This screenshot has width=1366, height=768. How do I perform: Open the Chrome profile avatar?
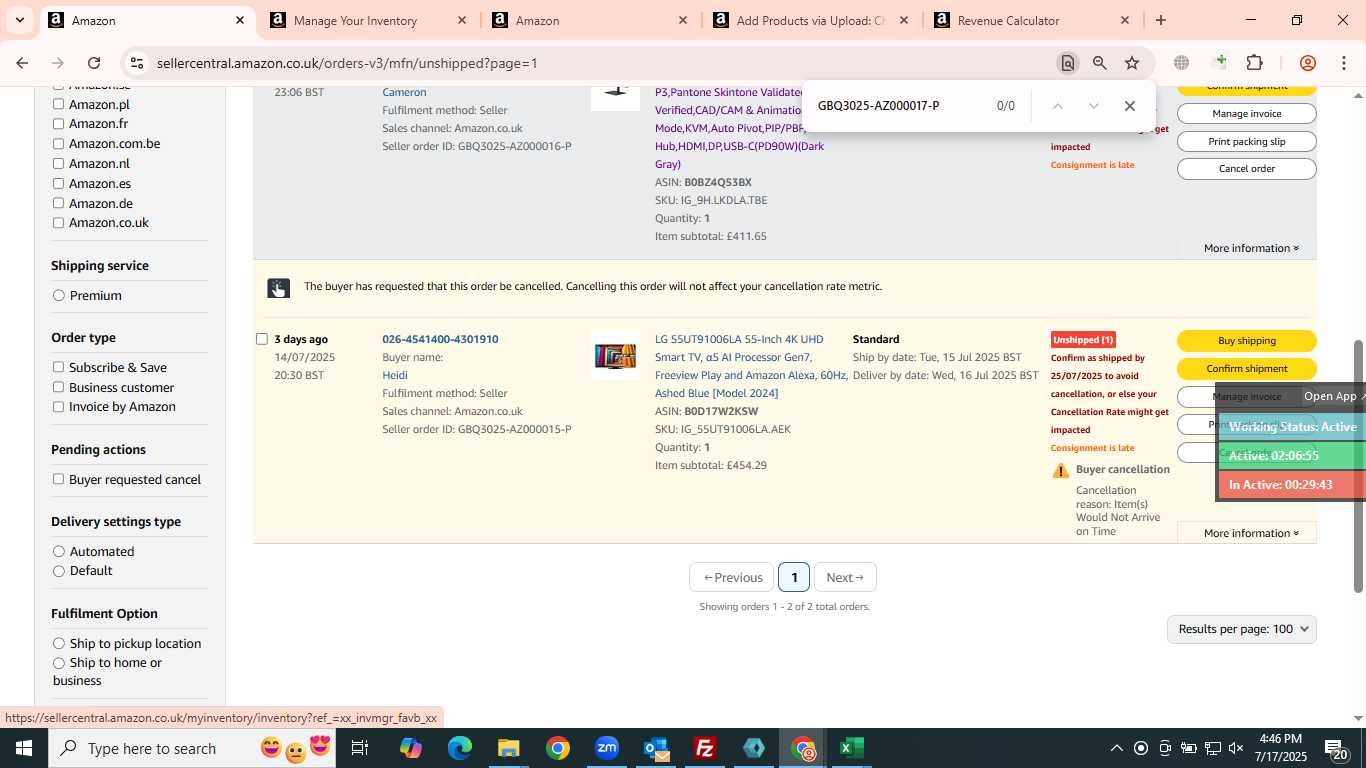pyautogui.click(x=1308, y=63)
